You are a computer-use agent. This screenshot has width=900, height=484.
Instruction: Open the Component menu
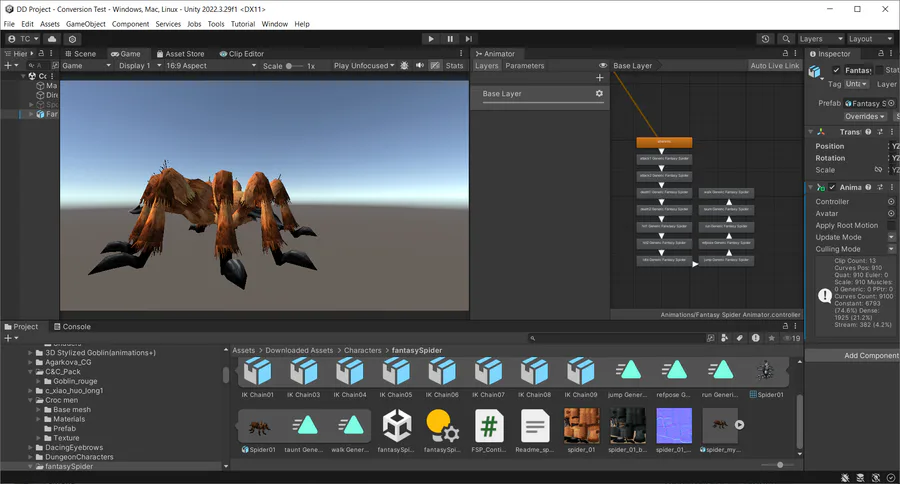point(130,24)
